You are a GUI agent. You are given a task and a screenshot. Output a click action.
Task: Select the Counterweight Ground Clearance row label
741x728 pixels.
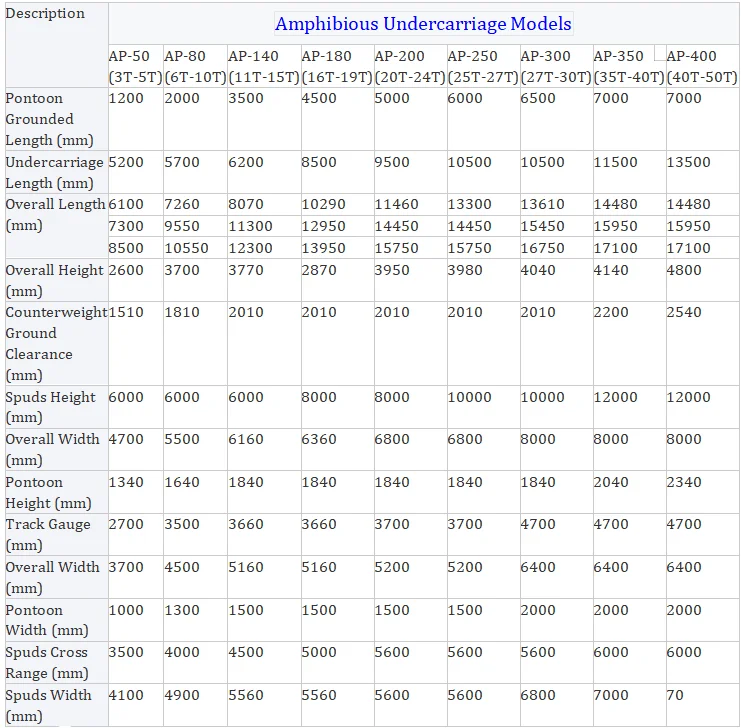56,344
